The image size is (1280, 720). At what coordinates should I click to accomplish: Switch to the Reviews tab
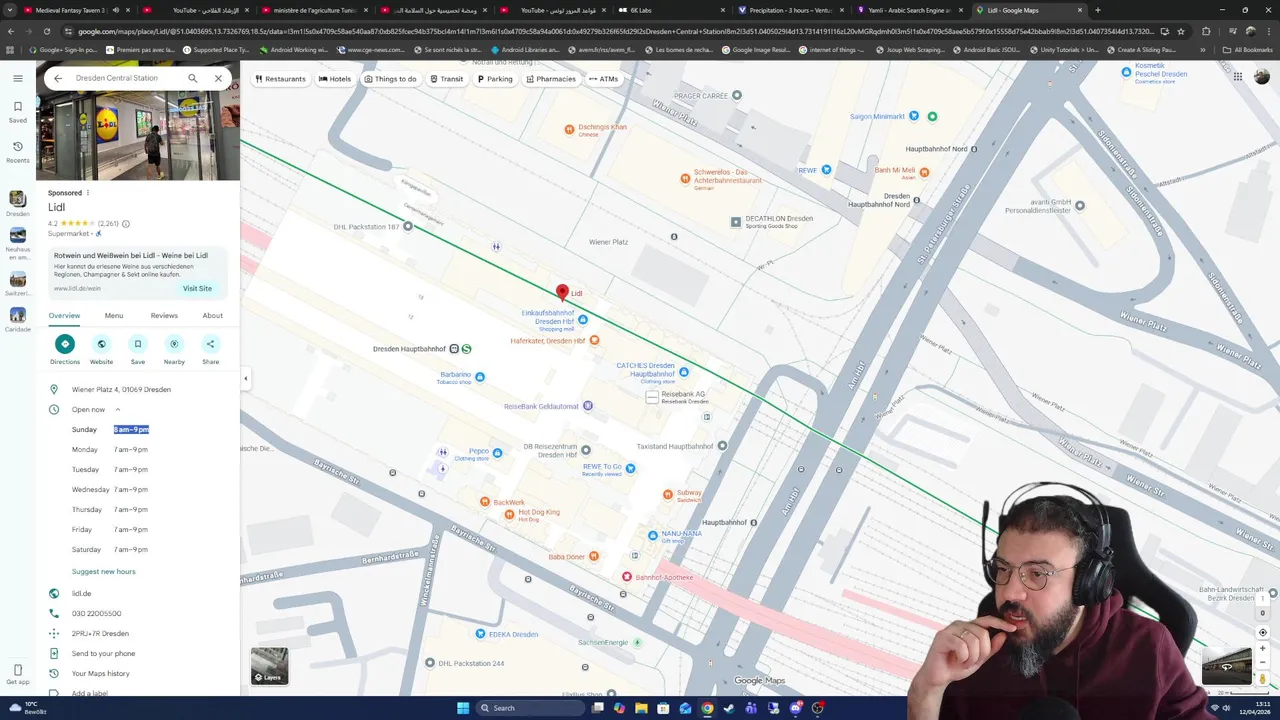(x=164, y=315)
